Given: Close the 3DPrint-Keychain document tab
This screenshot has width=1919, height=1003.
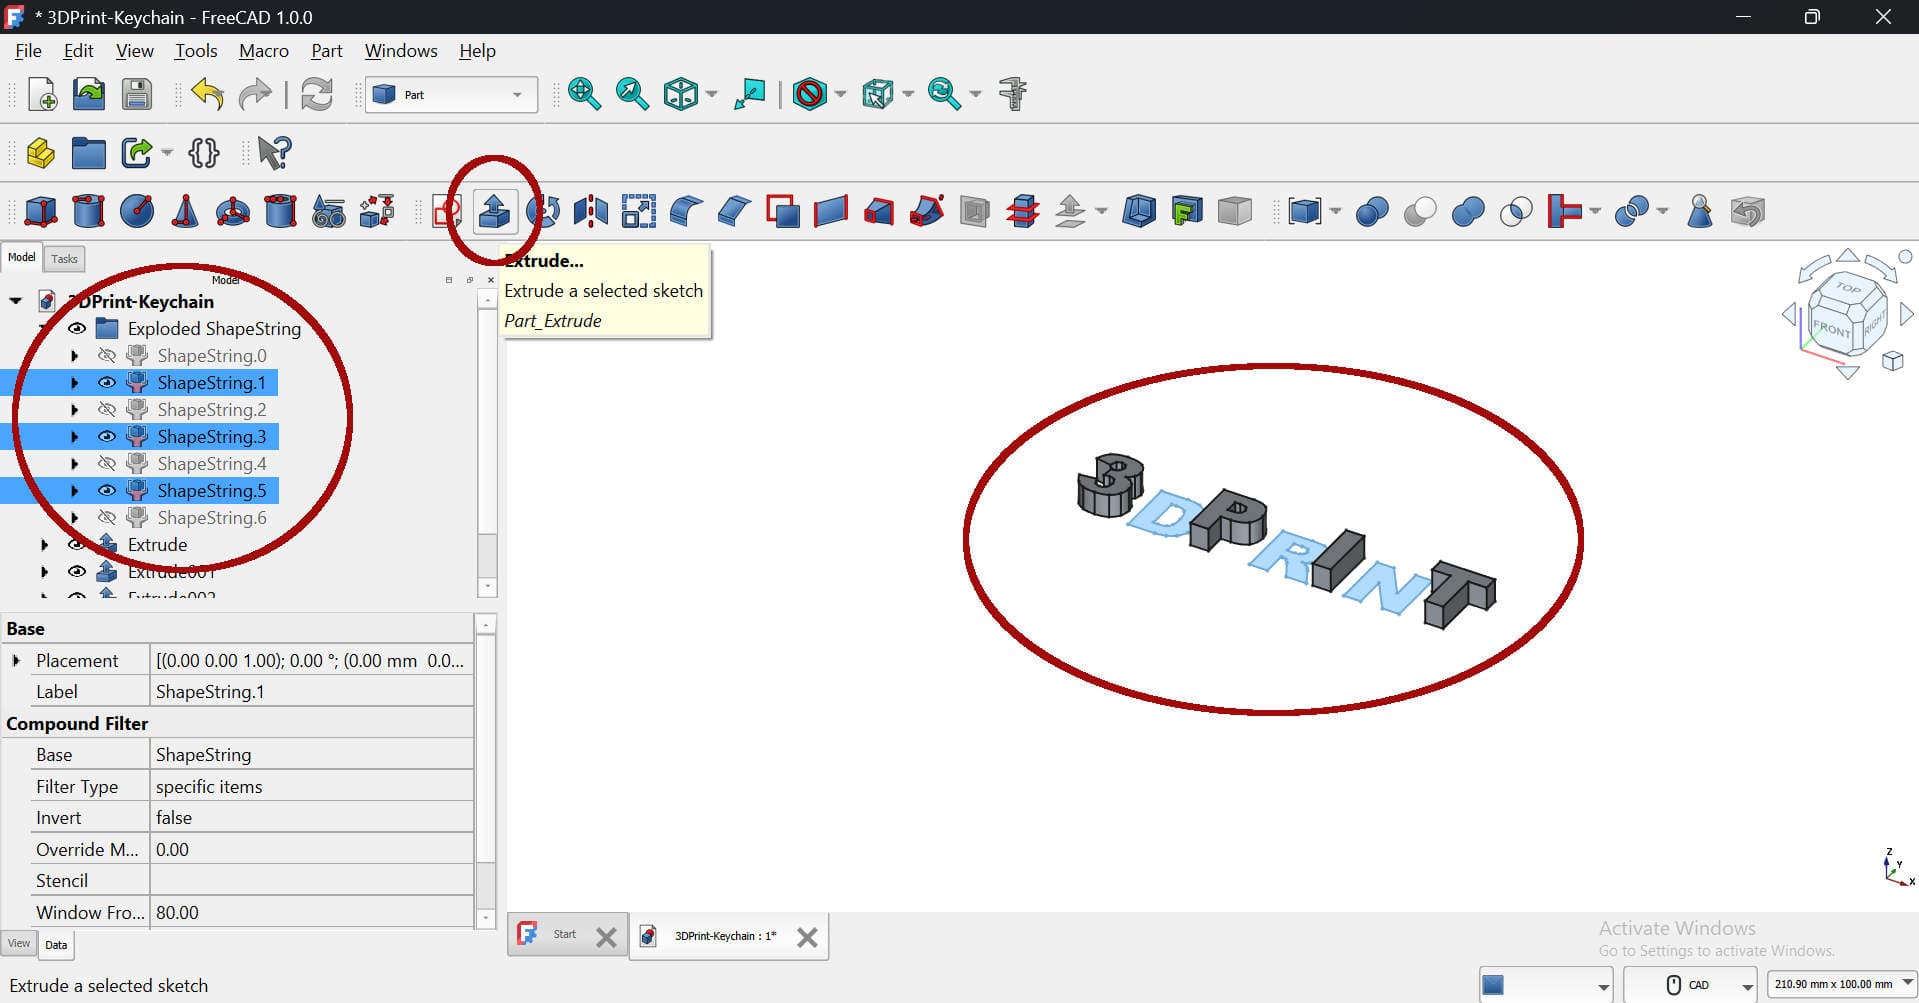Looking at the screenshot, I should [x=807, y=937].
